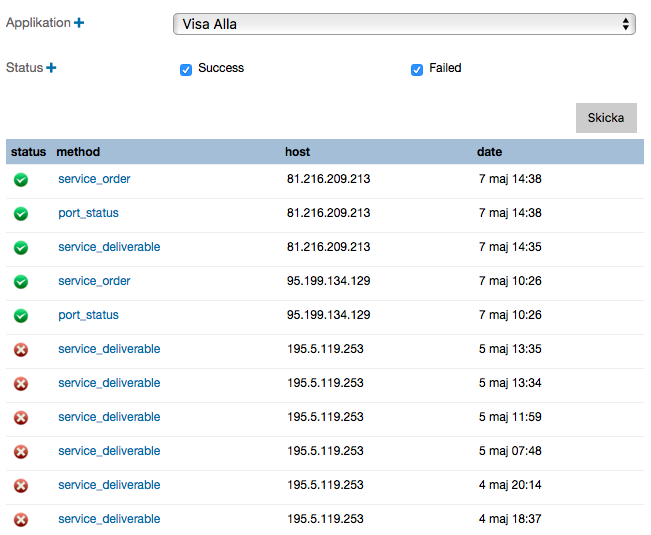Click the plus icon next to Applikation
The height and width of the screenshot is (535, 651).
(x=79, y=23)
